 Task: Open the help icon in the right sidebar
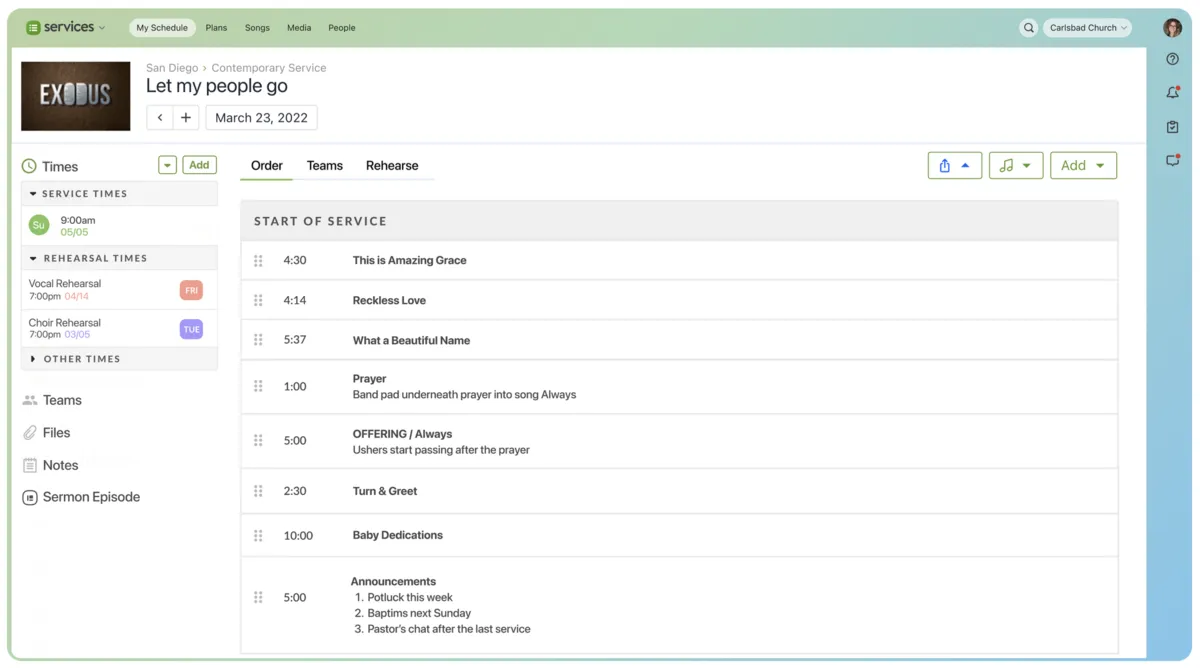pos(1172,59)
